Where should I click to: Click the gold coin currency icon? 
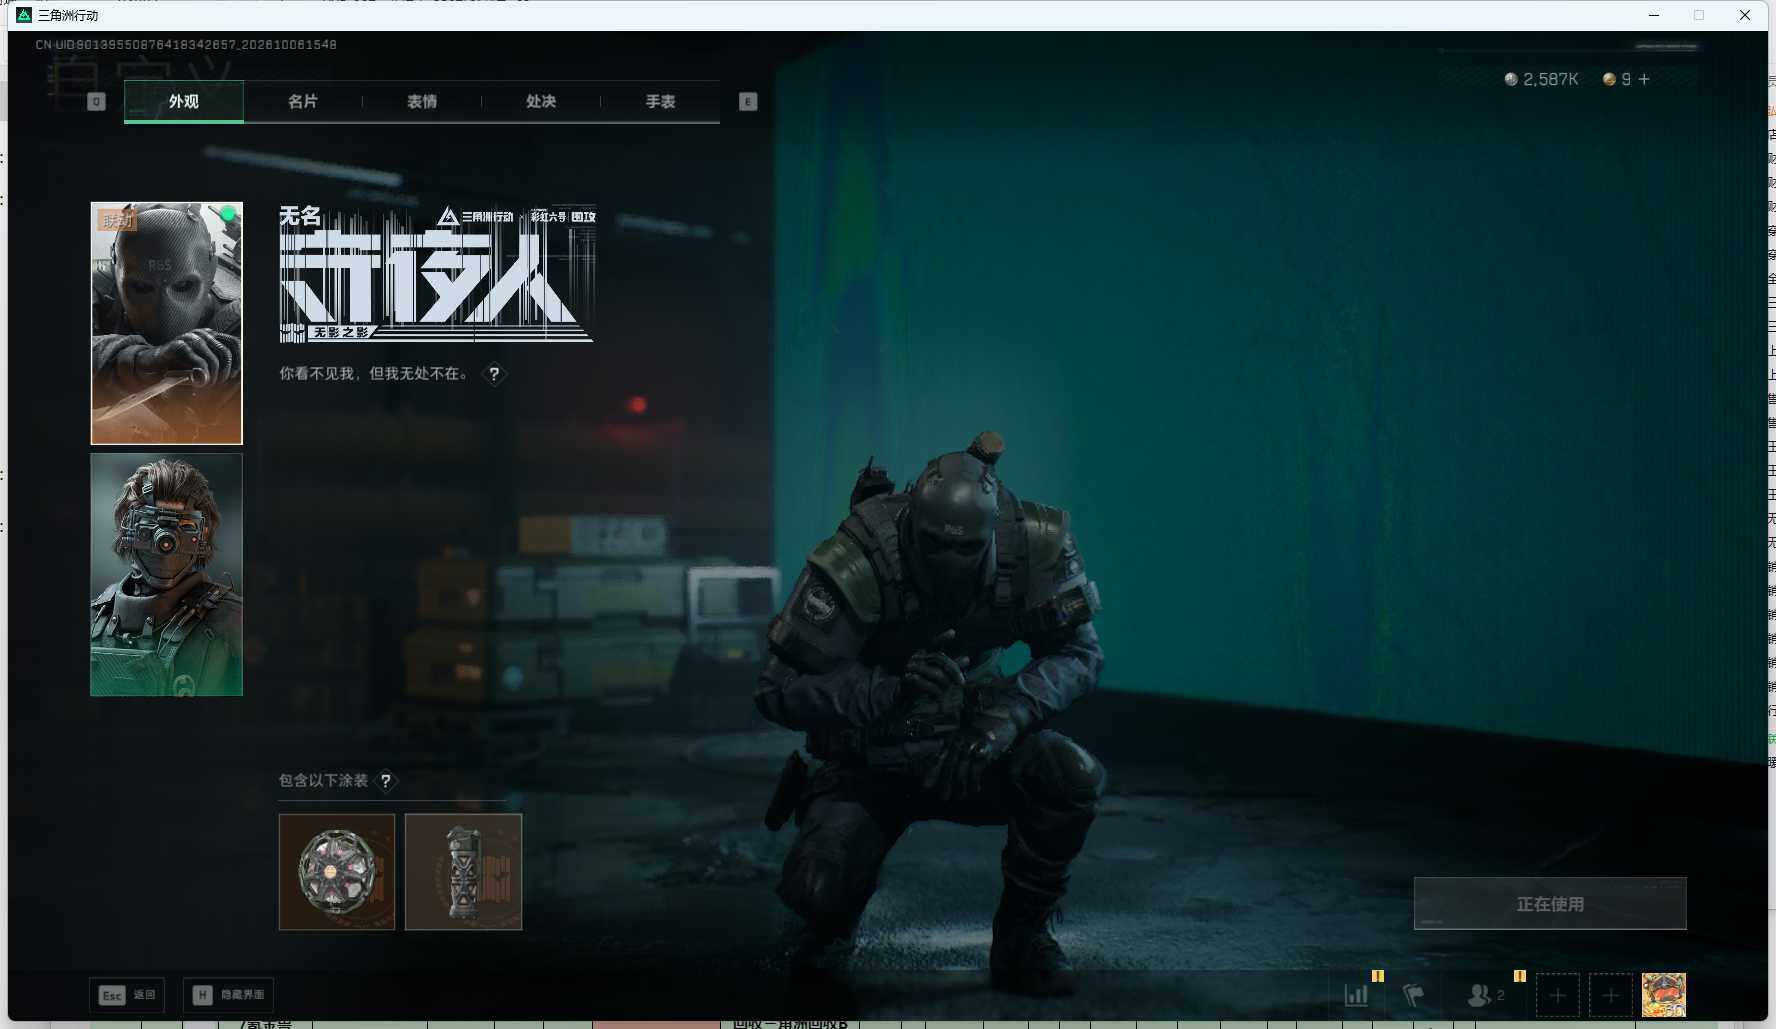(1609, 79)
